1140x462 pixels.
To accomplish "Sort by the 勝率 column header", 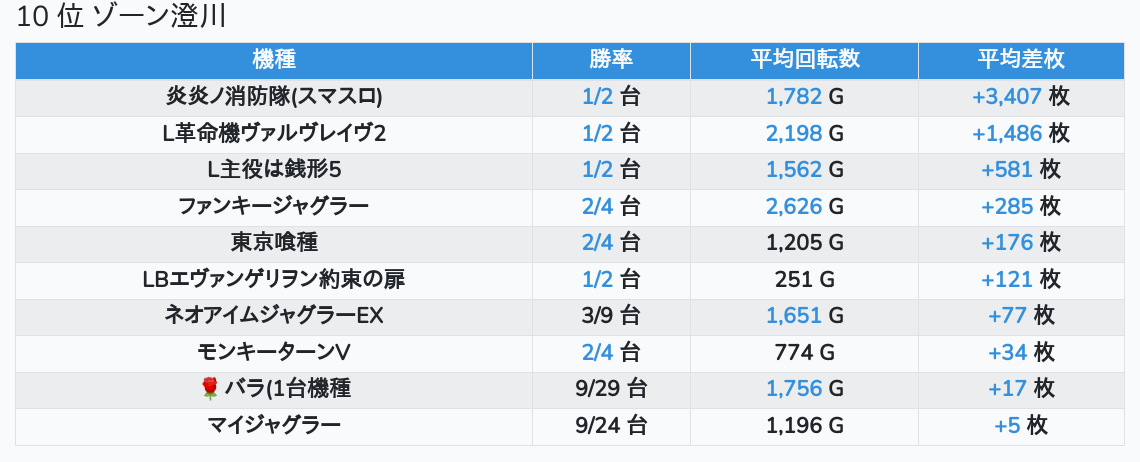I will [x=611, y=60].
